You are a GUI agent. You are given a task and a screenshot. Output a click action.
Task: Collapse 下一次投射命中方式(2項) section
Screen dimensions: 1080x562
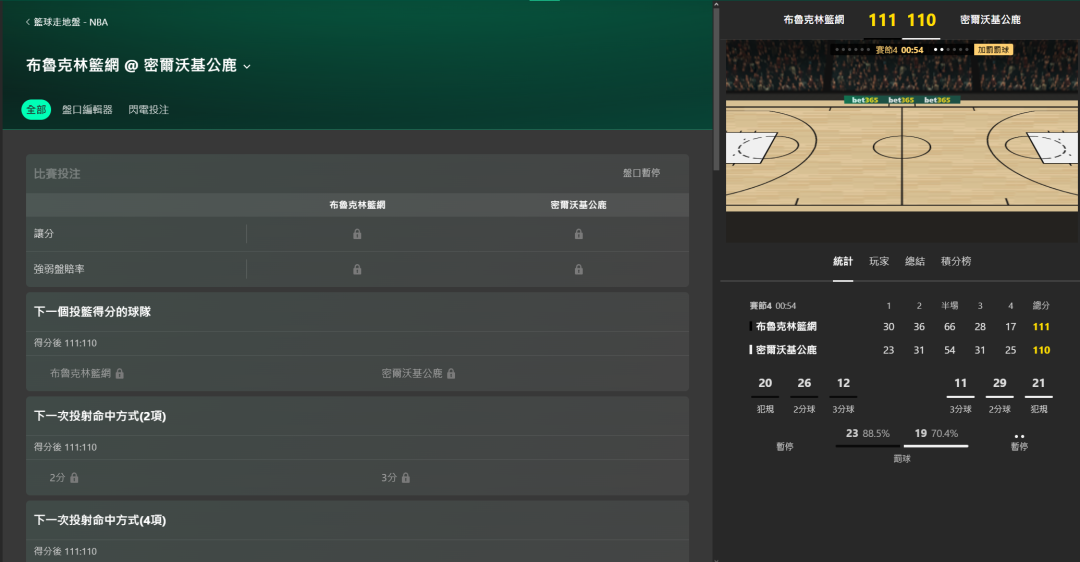pyautogui.click(x=357, y=416)
